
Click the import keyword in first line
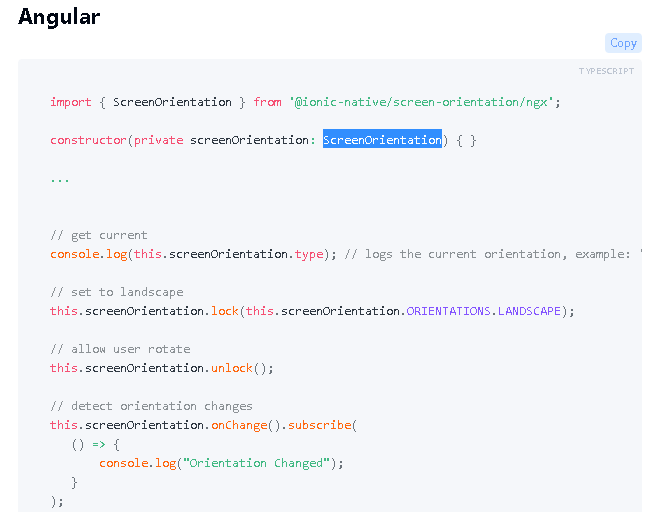71,102
